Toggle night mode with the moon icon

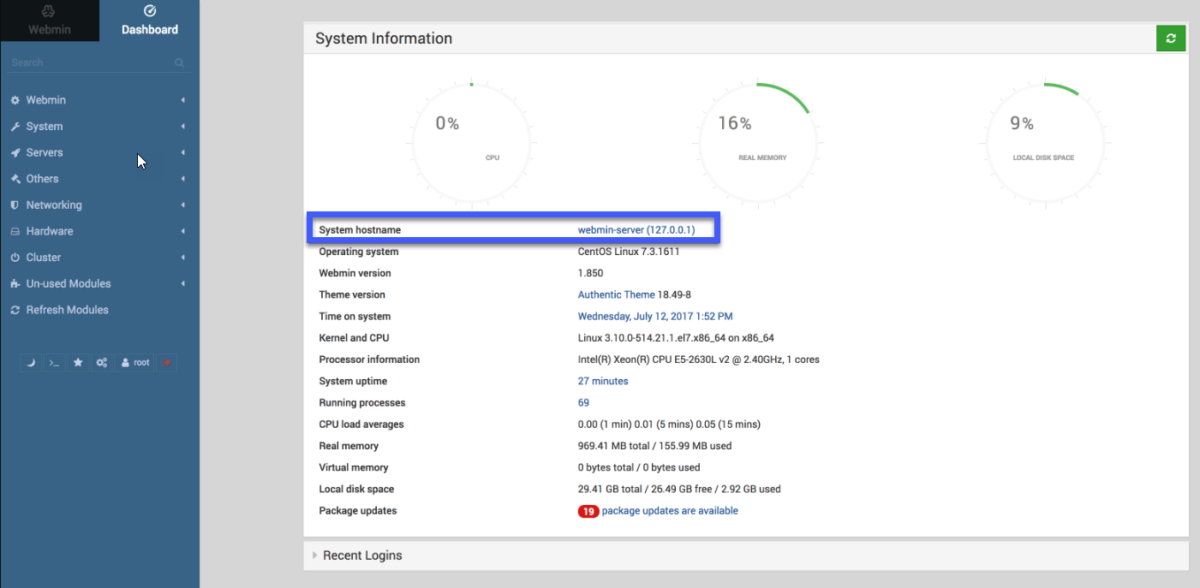[30, 362]
